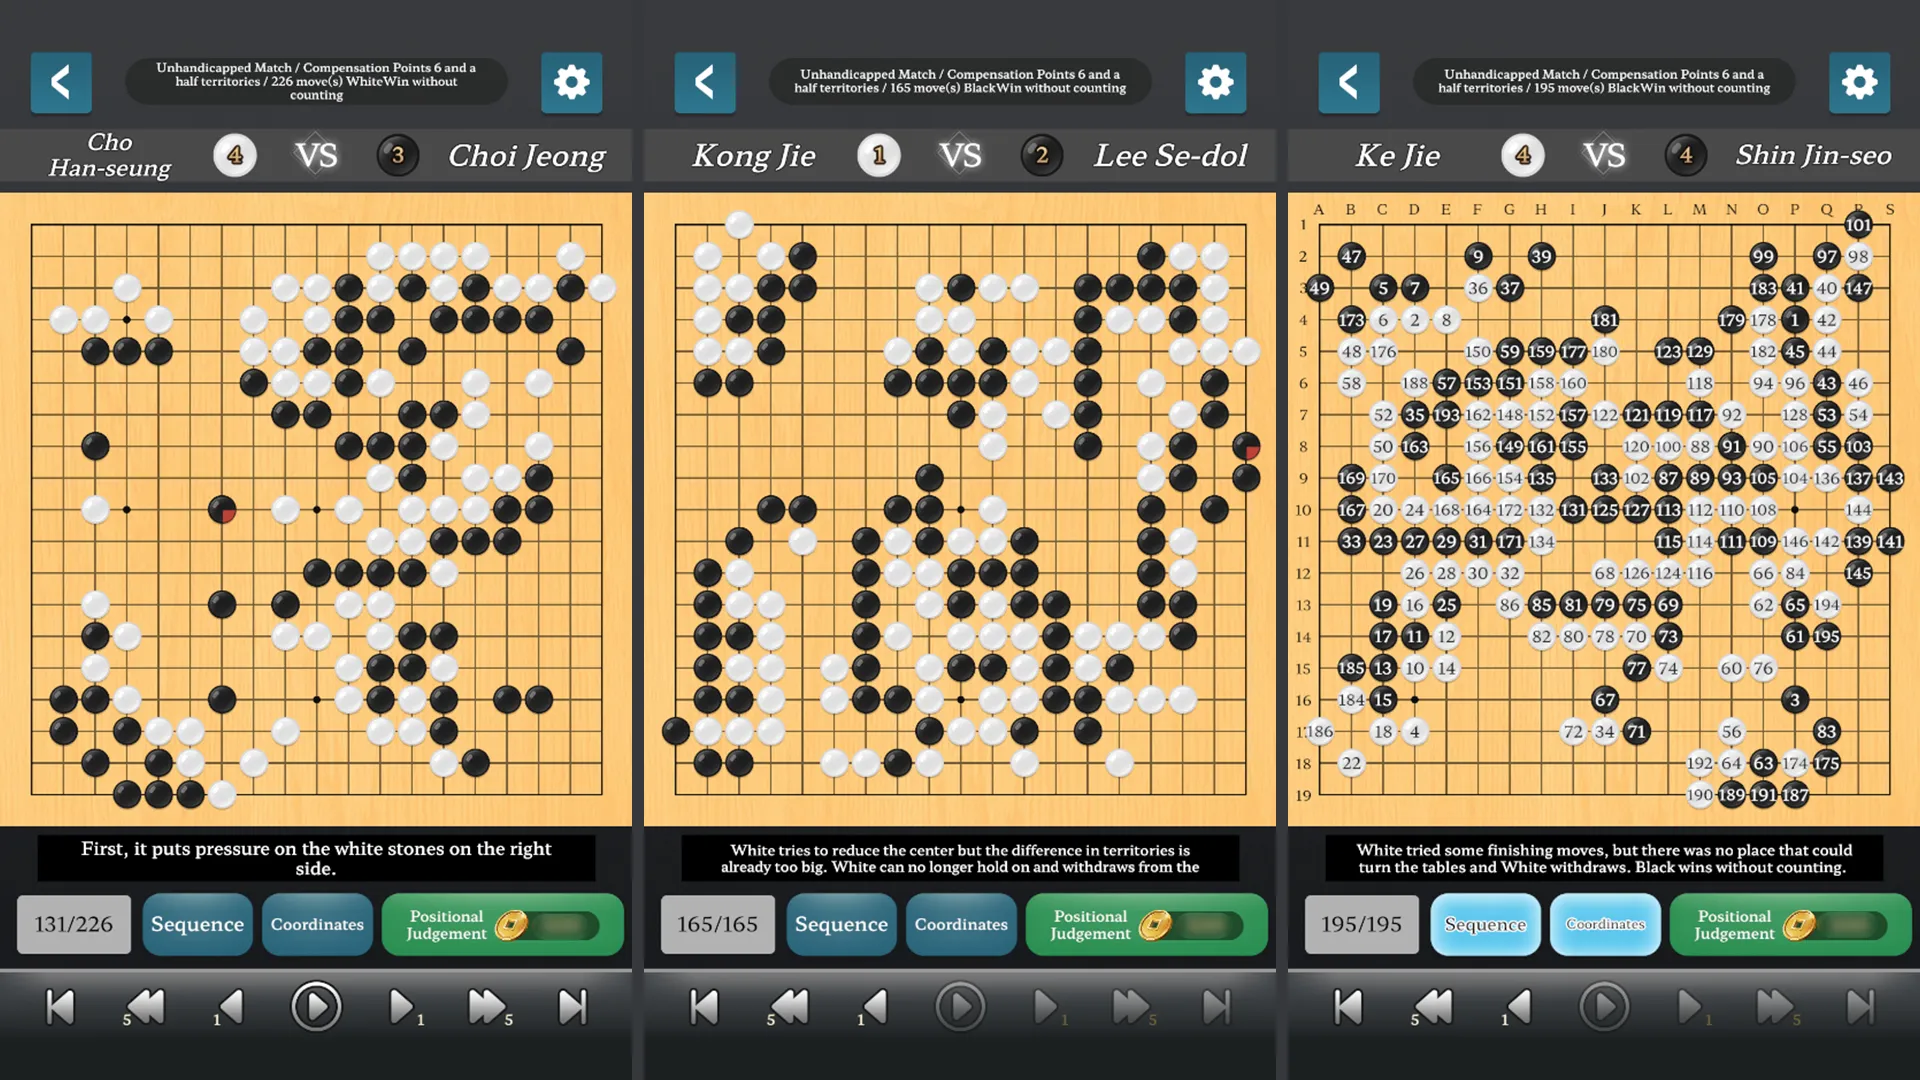
Task: Select Coordinates tab on middle board
Action: pyautogui.click(x=960, y=923)
